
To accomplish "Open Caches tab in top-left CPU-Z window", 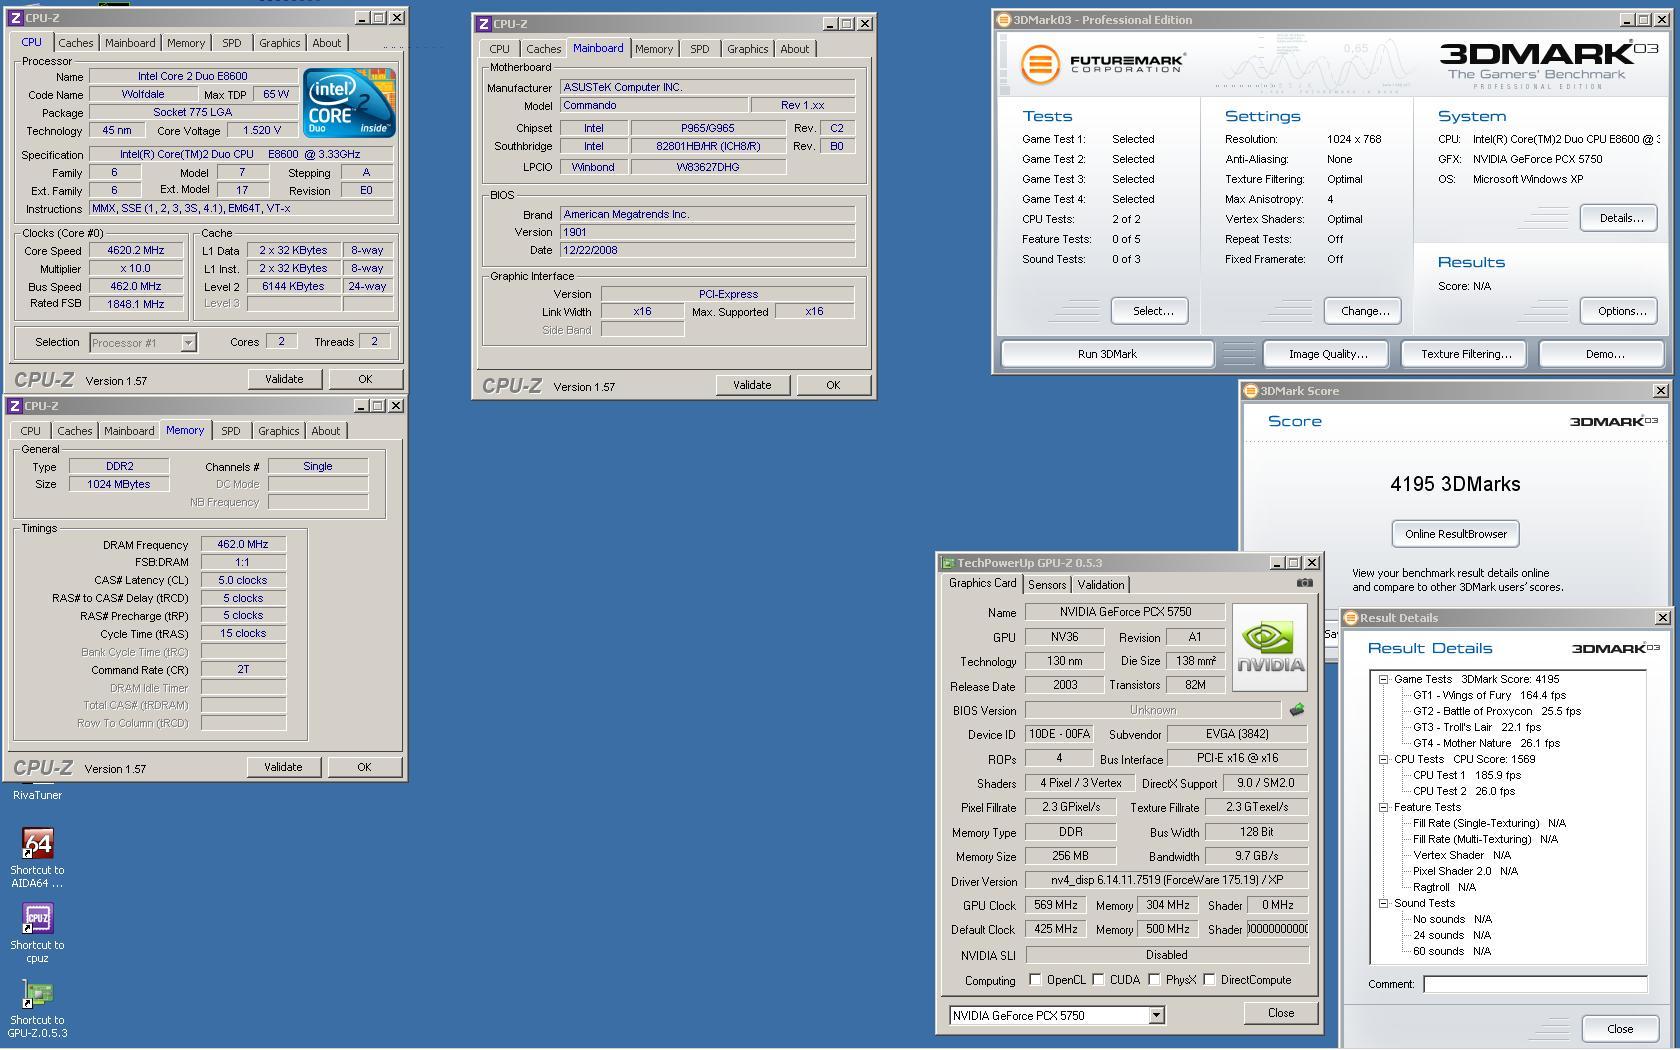I will (x=75, y=43).
